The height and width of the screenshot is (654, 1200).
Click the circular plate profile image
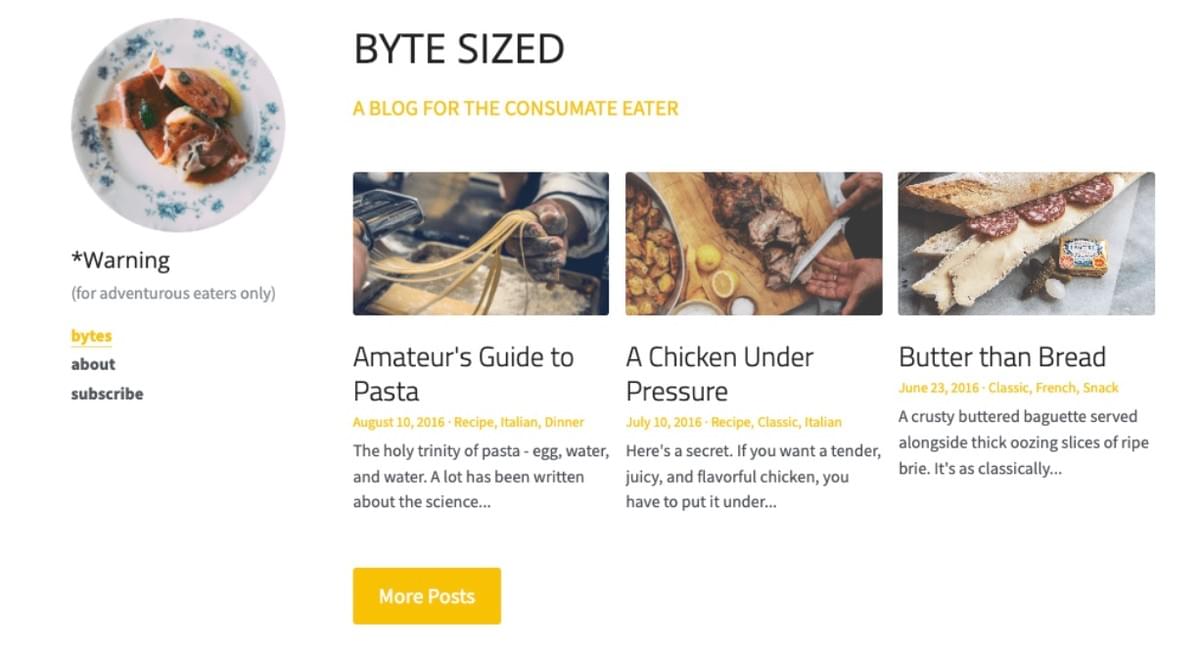pyautogui.click(x=178, y=125)
